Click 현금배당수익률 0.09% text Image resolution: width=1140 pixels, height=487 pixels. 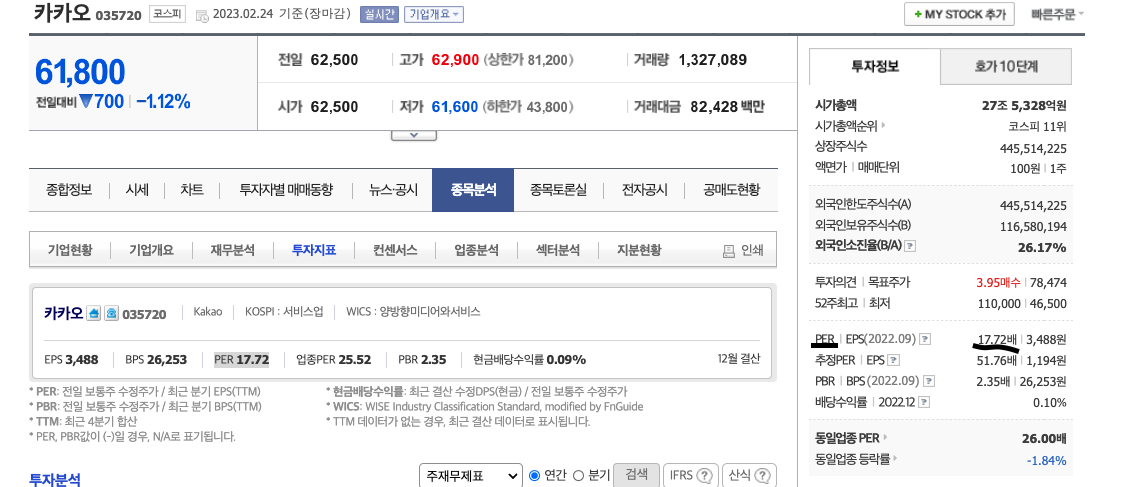click(529, 359)
